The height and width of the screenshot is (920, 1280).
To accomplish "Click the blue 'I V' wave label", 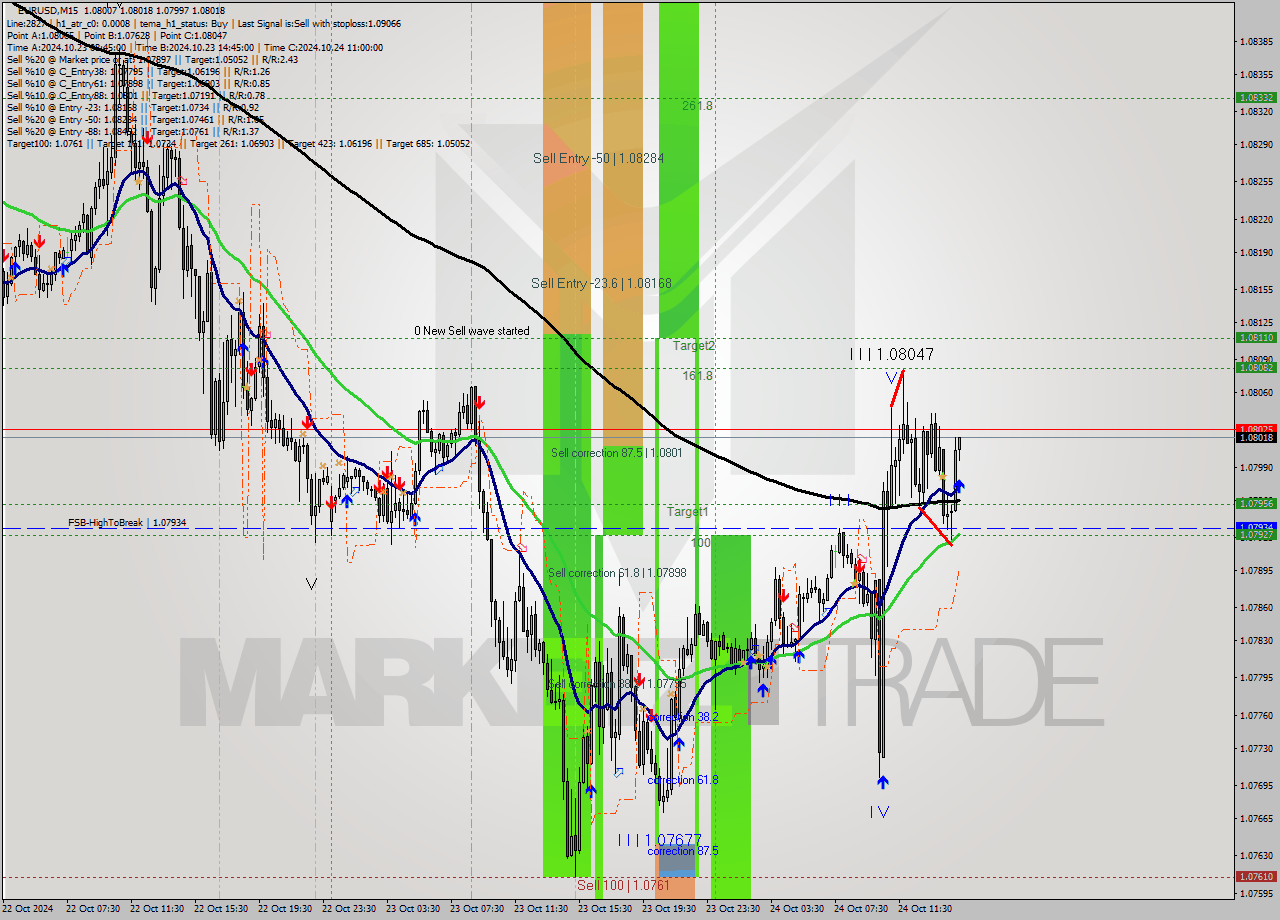I will (x=879, y=812).
